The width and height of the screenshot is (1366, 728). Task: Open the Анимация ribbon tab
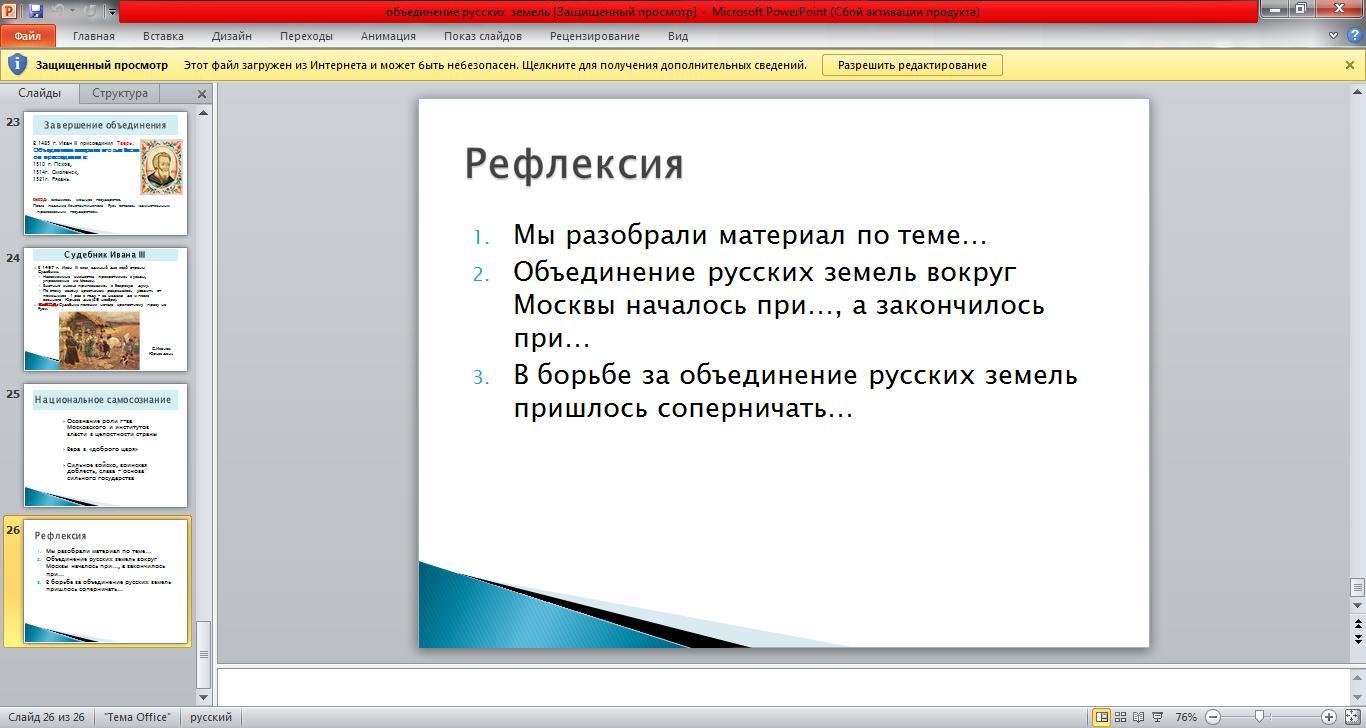[x=388, y=36]
